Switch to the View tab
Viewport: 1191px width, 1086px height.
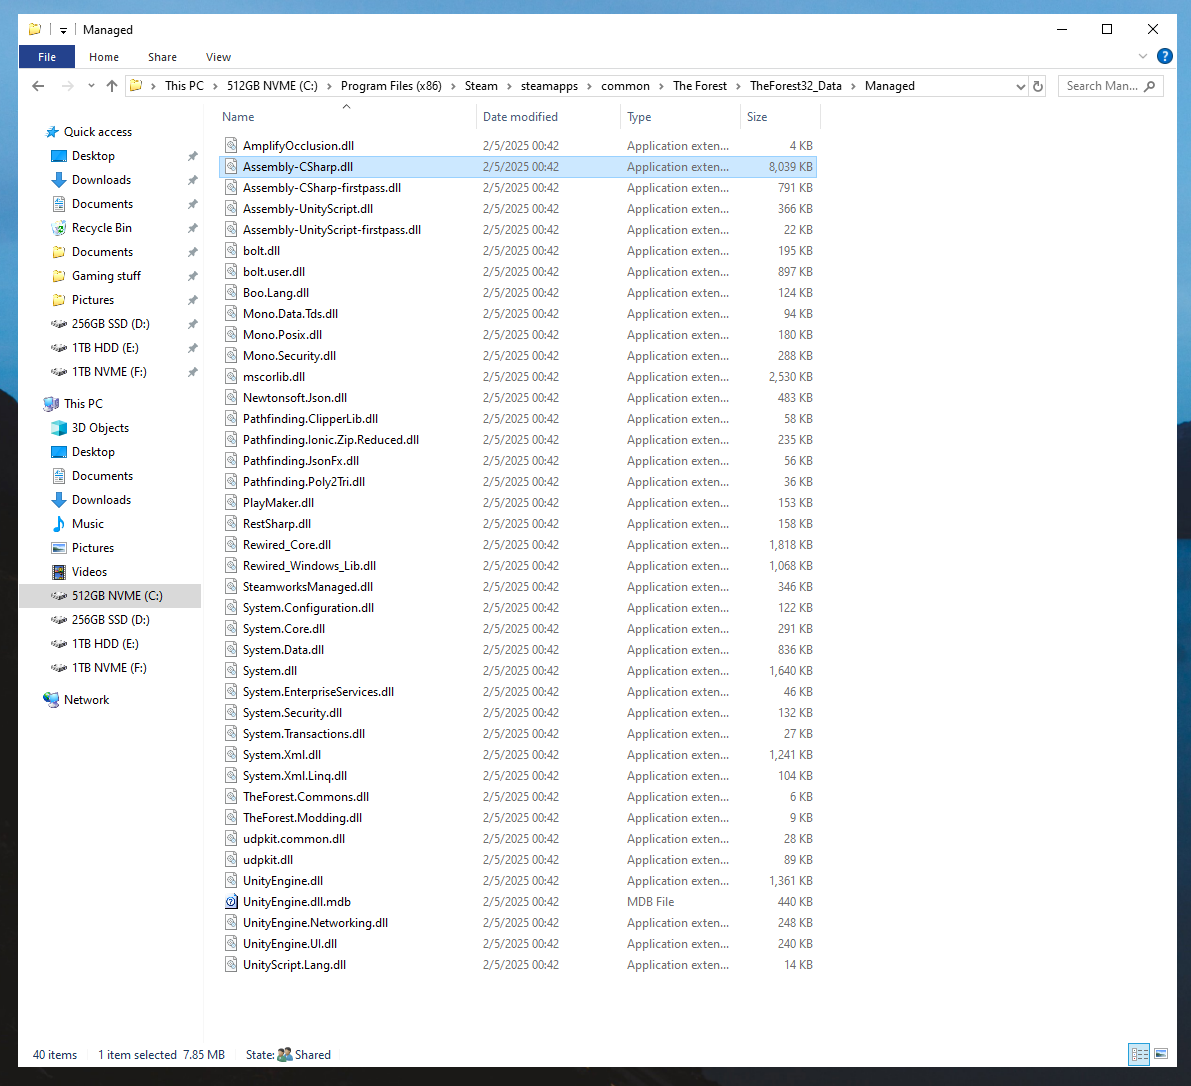(x=218, y=57)
